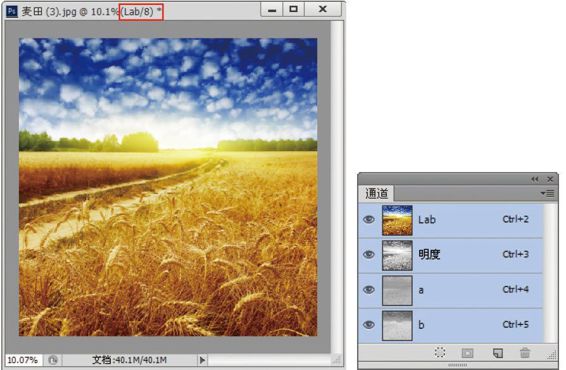Hide the a channel eye icon
This screenshot has width=566, height=370.
point(369,290)
